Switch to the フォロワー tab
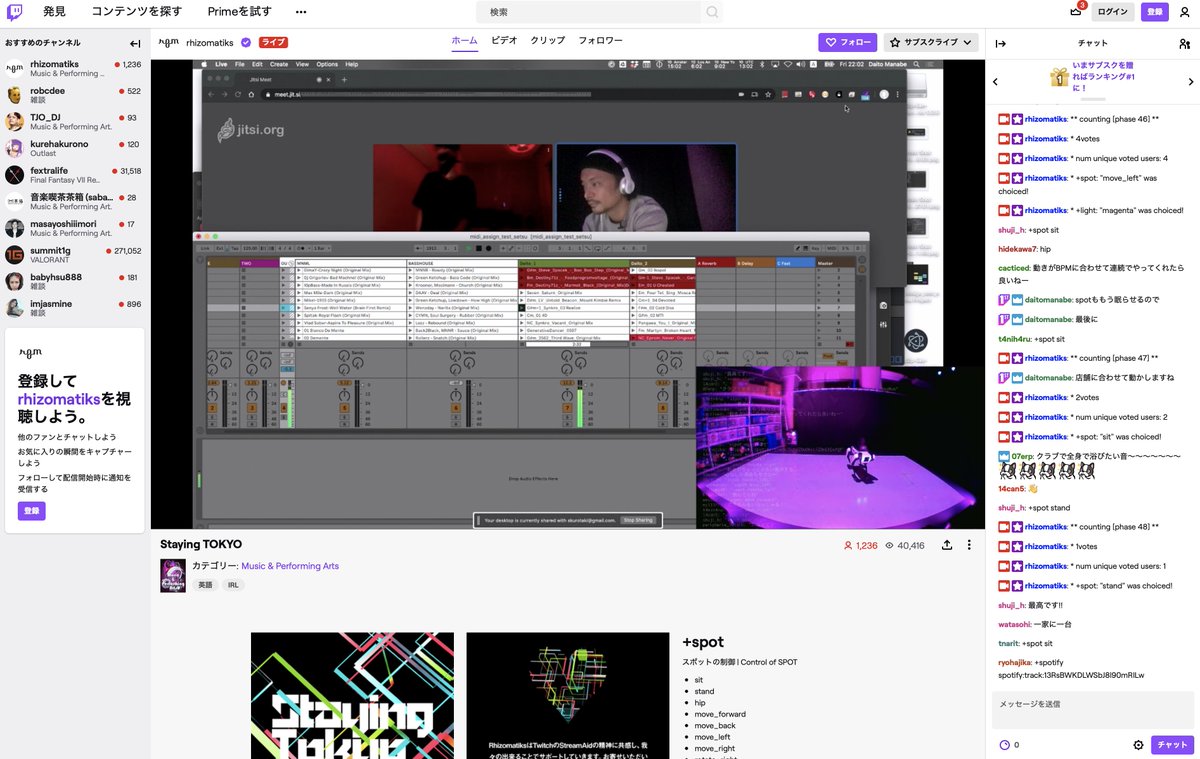 tap(601, 41)
